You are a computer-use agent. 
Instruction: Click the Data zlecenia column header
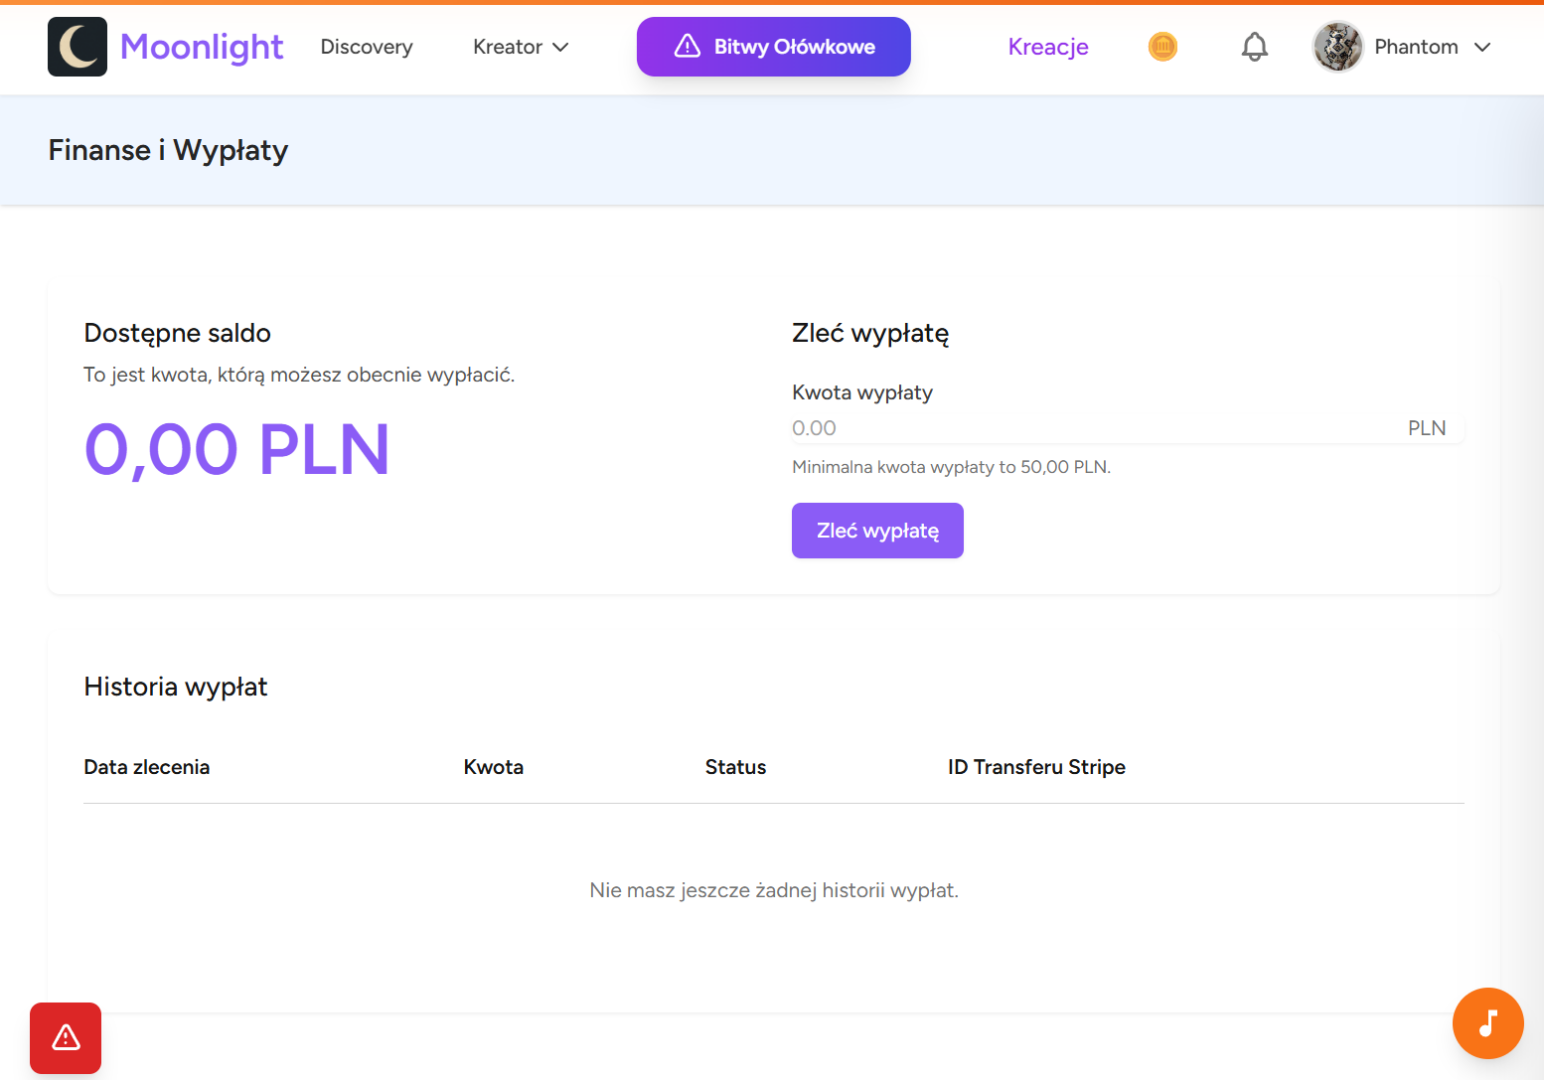[x=147, y=767]
